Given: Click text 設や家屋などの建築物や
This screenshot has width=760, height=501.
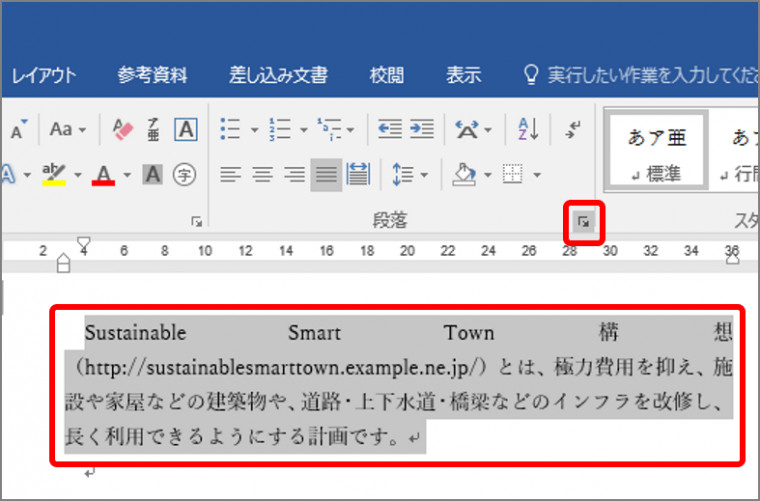Looking at the screenshot, I should 175,402.
